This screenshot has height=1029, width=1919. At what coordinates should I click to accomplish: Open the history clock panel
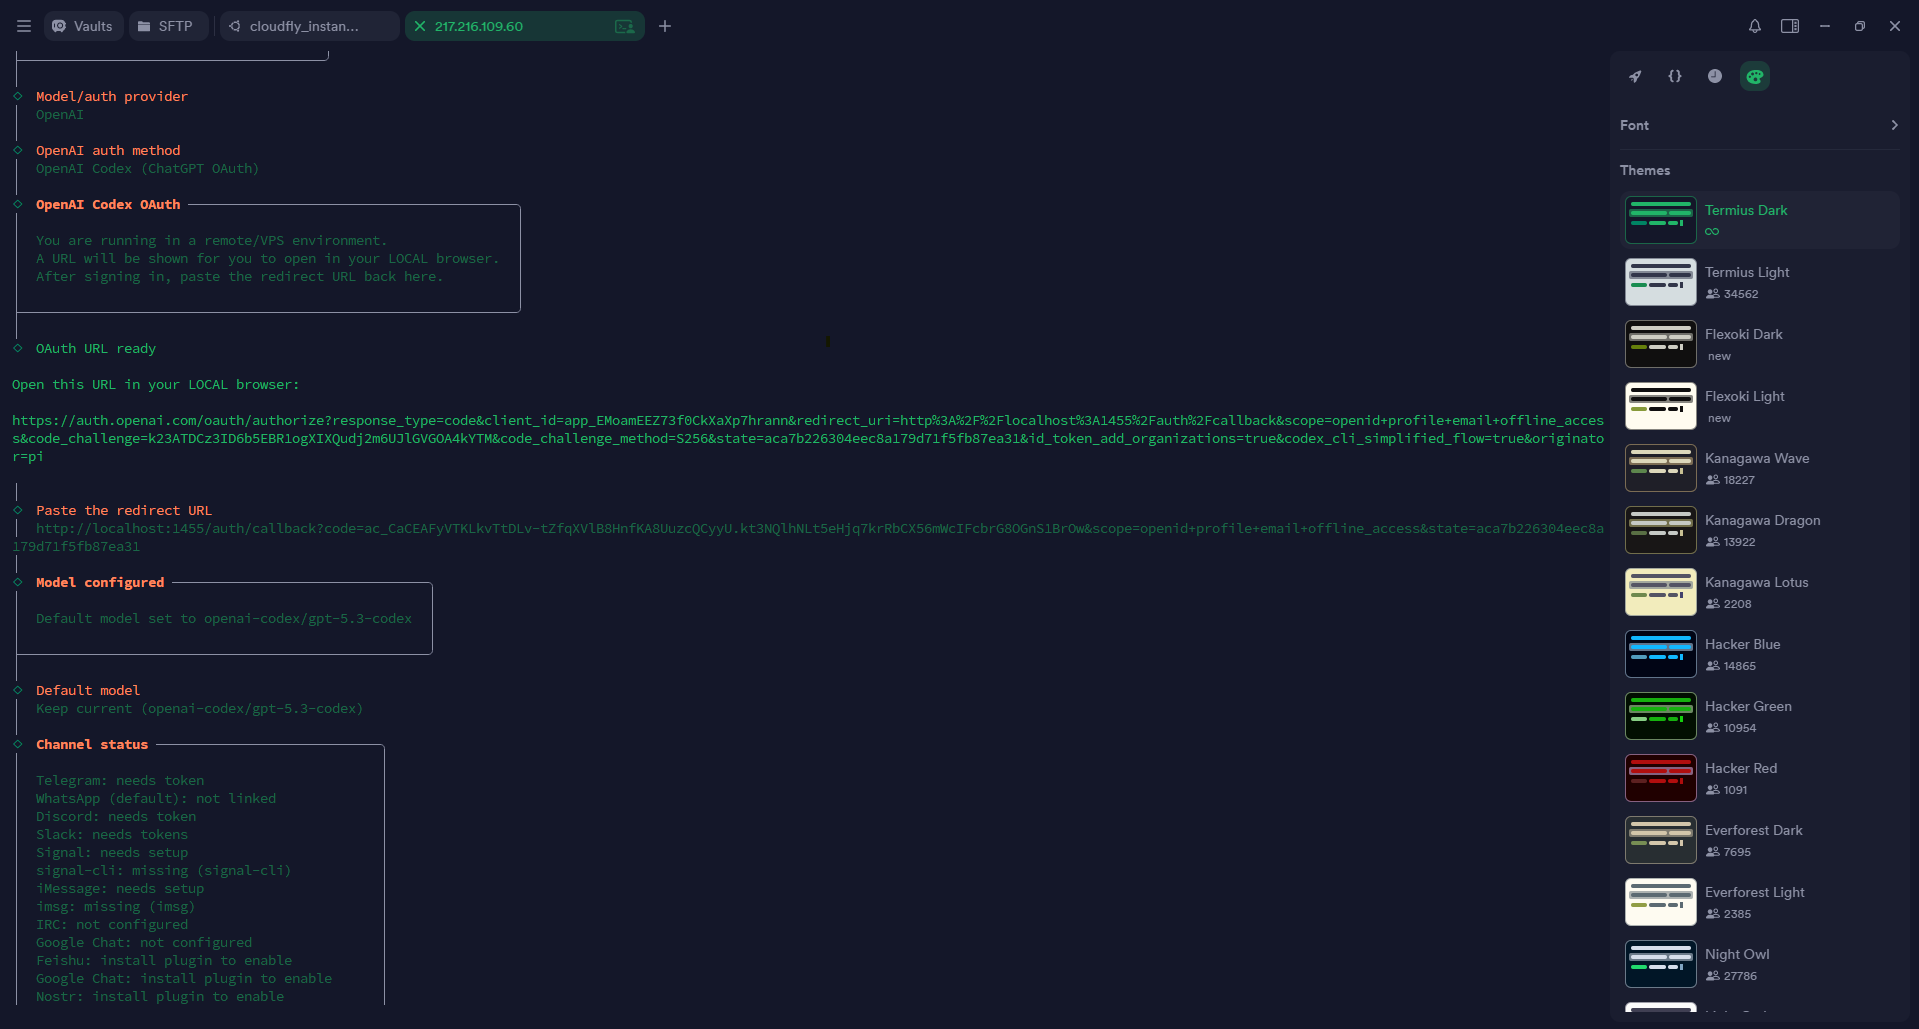(x=1715, y=76)
